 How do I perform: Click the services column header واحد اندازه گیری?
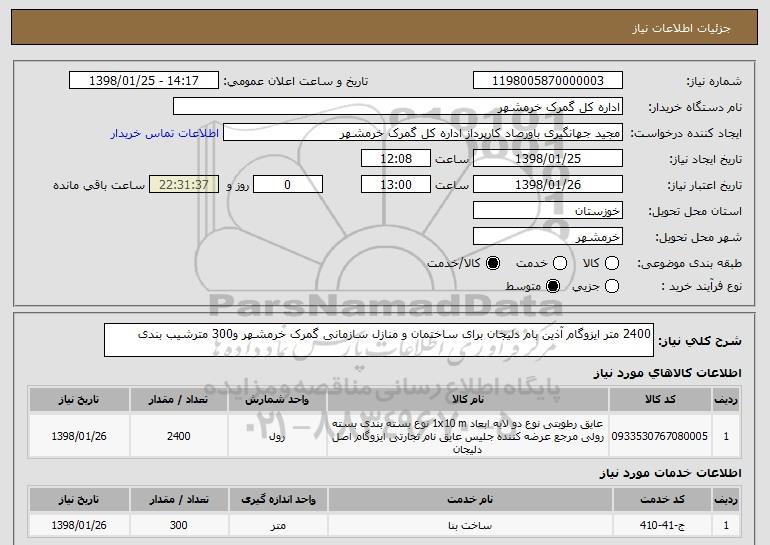click(278, 499)
